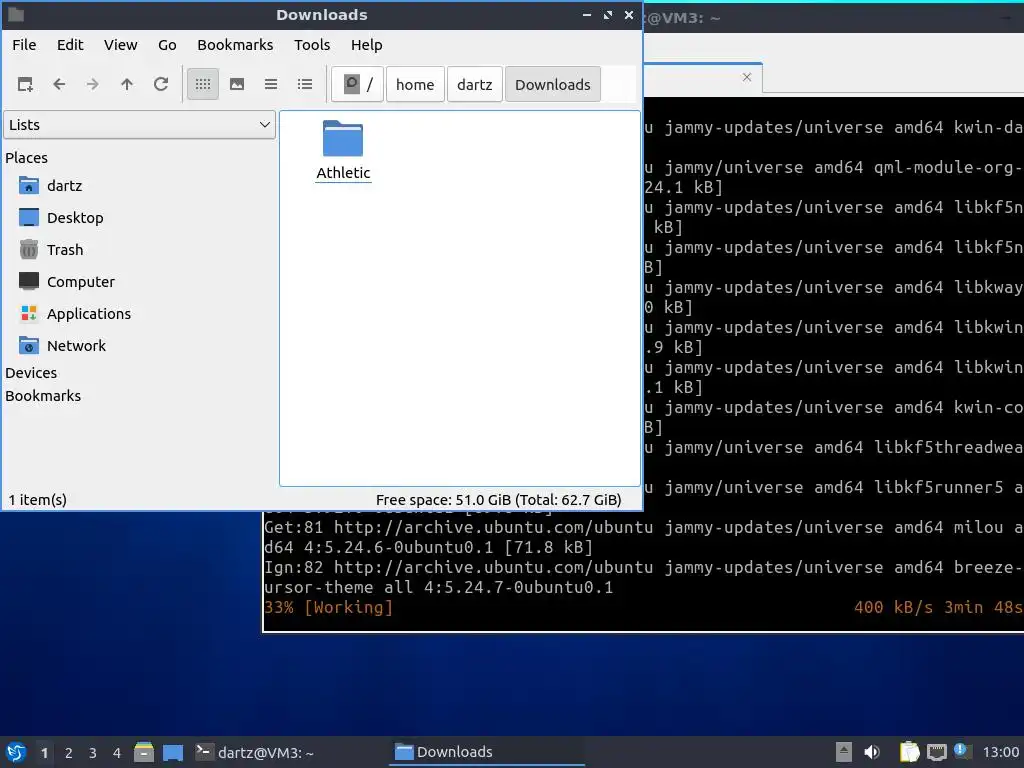The image size is (1024, 768).
Task: Click the show desktop icon on the taskbar
Action: 172,752
